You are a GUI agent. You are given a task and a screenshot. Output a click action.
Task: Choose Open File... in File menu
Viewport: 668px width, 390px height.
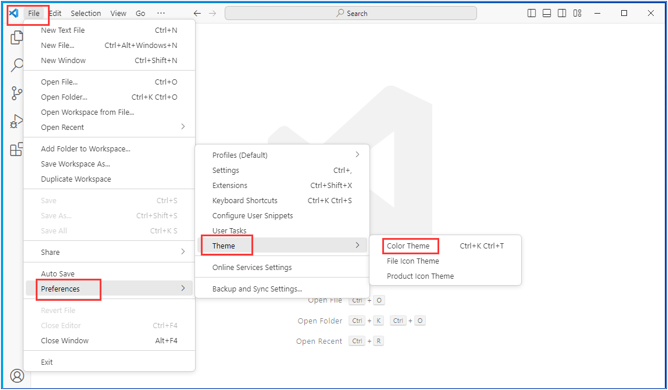(109, 82)
